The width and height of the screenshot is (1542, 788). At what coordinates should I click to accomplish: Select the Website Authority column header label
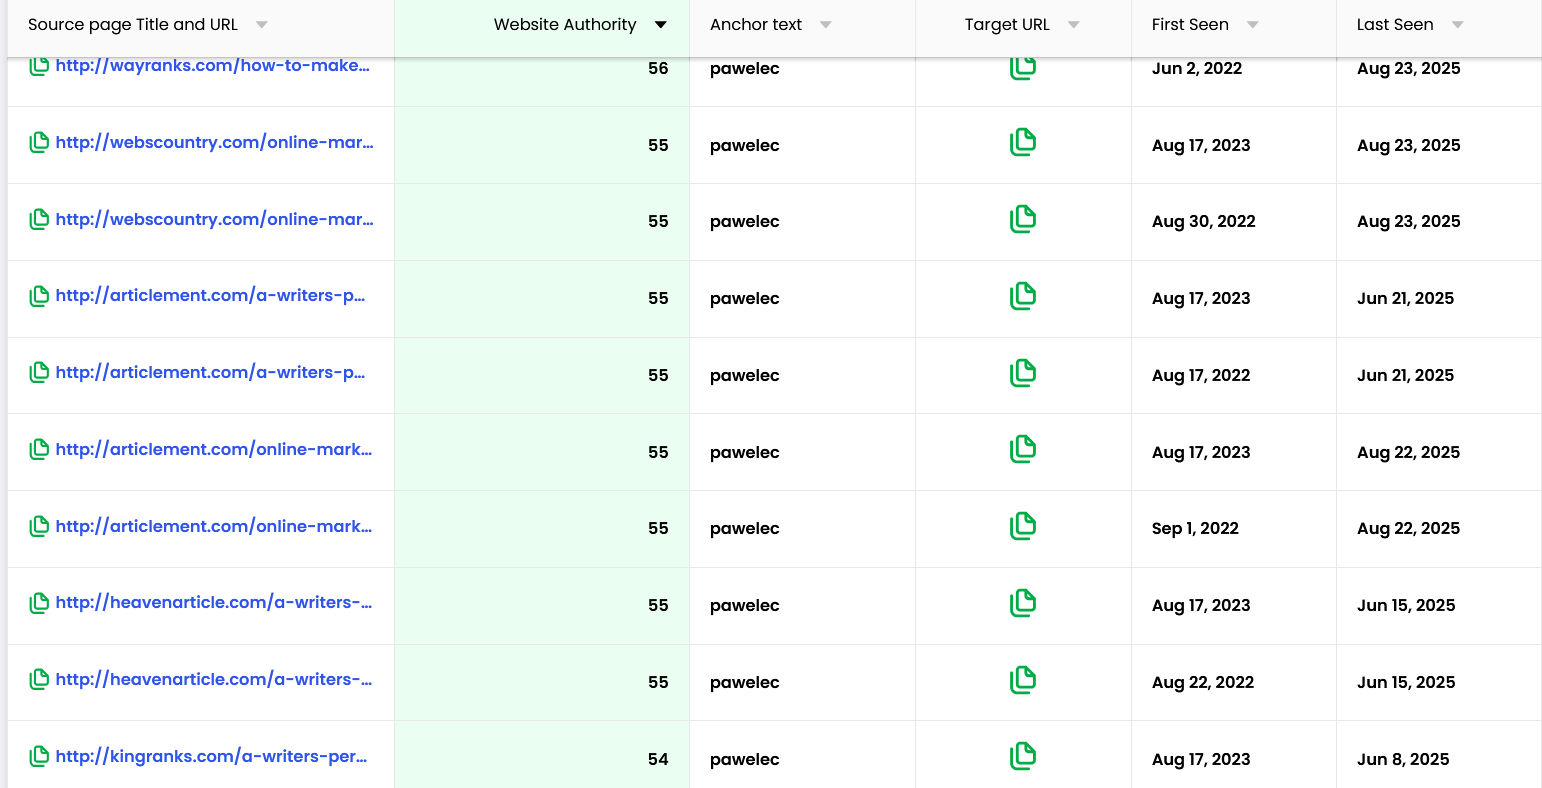(x=564, y=25)
